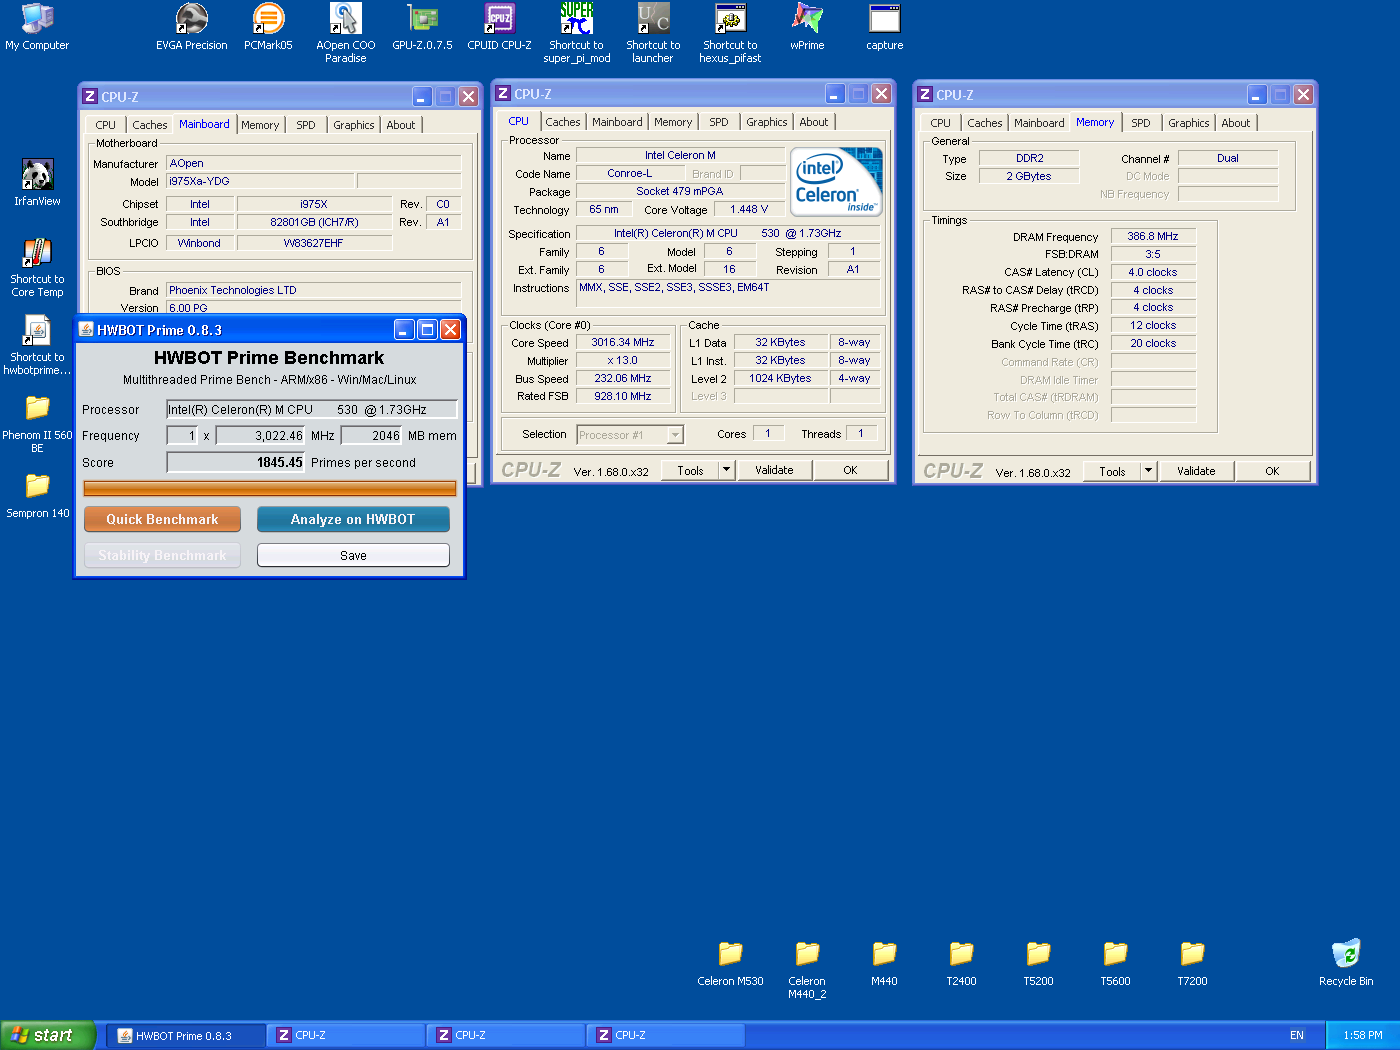Switch to CPU tab in Memory CPU-Z window

(941, 123)
